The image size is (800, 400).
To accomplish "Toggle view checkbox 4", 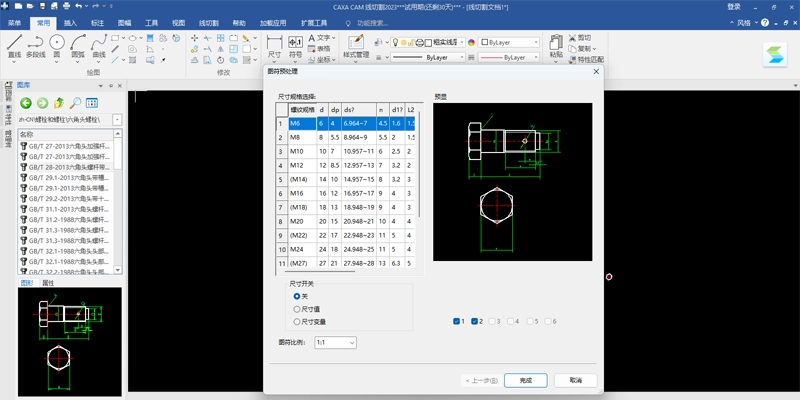I will [x=513, y=321].
